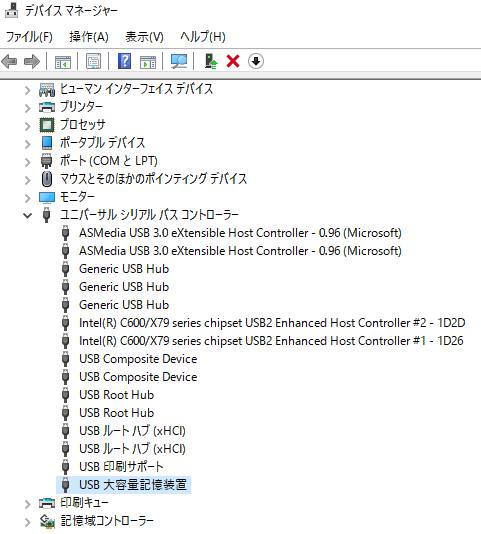This screenshot has width=481, height=534.
Task: Select マウスとそのほかのポインティング デバイス label
Action: 154,178
